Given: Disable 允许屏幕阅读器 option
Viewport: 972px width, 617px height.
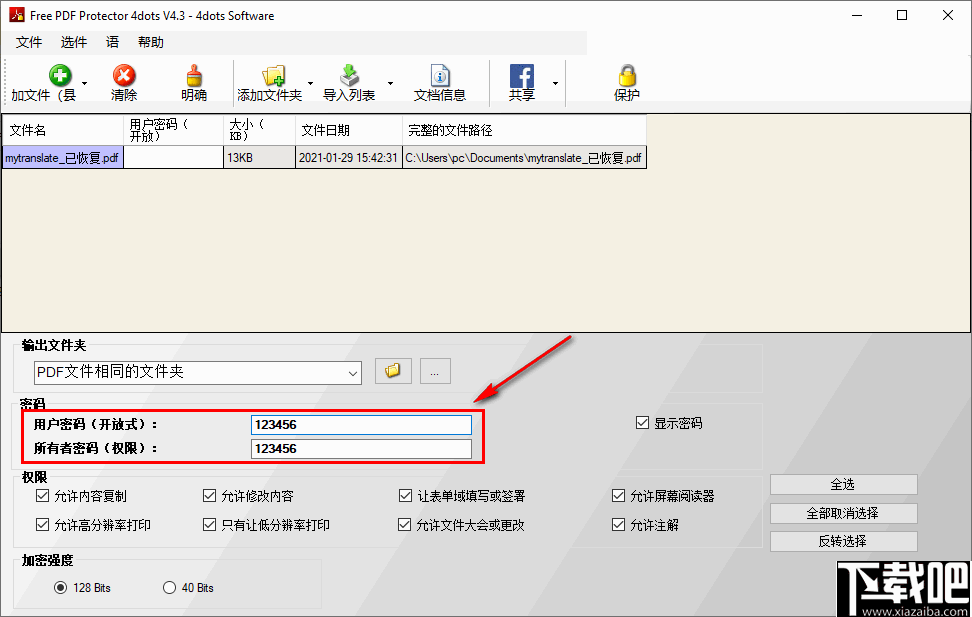Looking at the screenshot, I should coord(619,495).
